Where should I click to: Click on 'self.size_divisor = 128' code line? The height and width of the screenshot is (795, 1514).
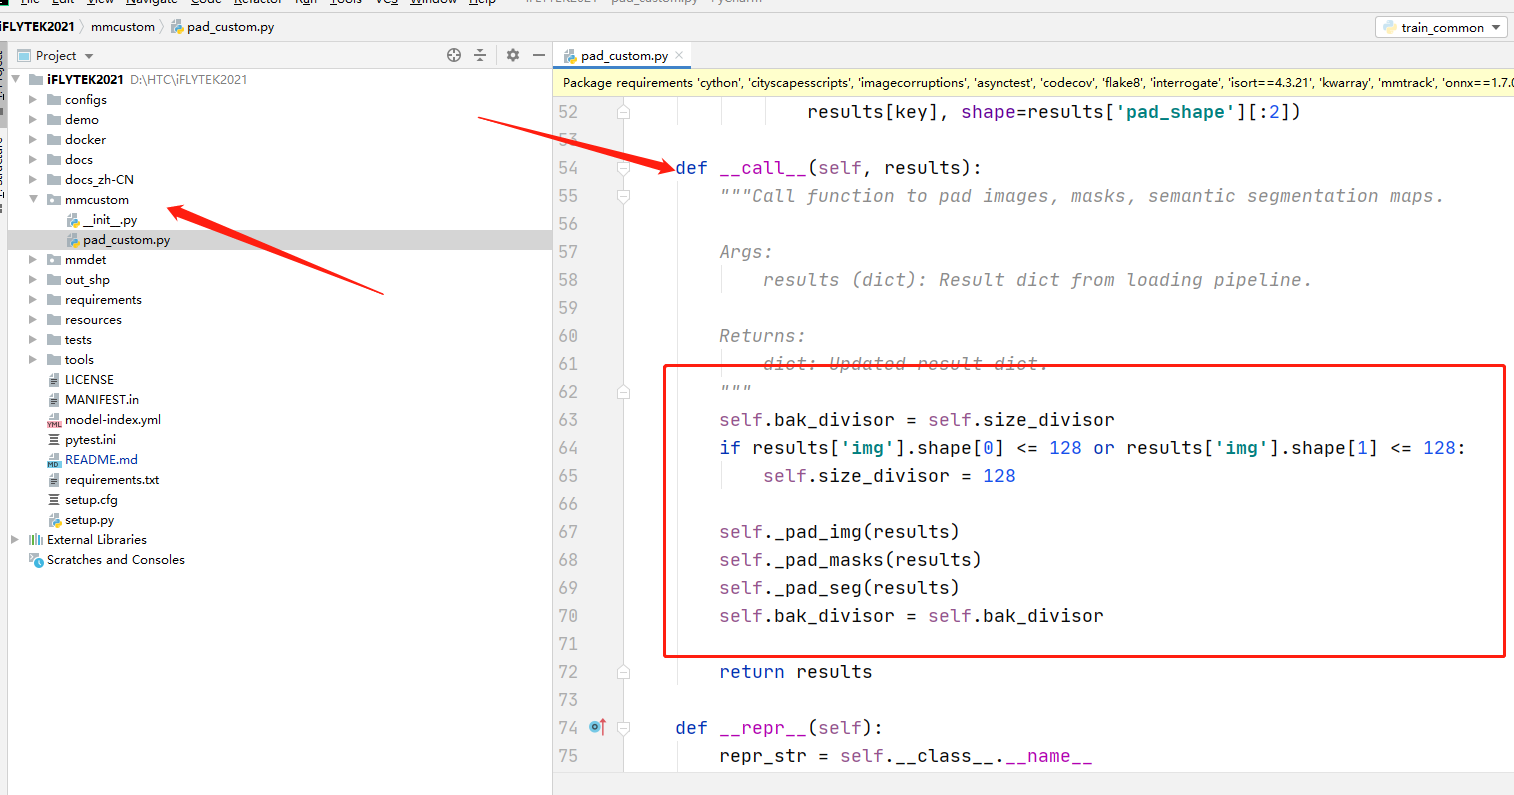click(889, 476)
